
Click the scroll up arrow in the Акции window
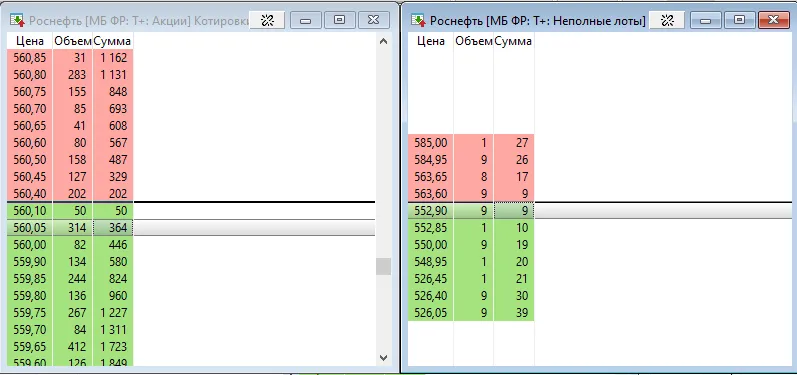(x=383, y=41)
